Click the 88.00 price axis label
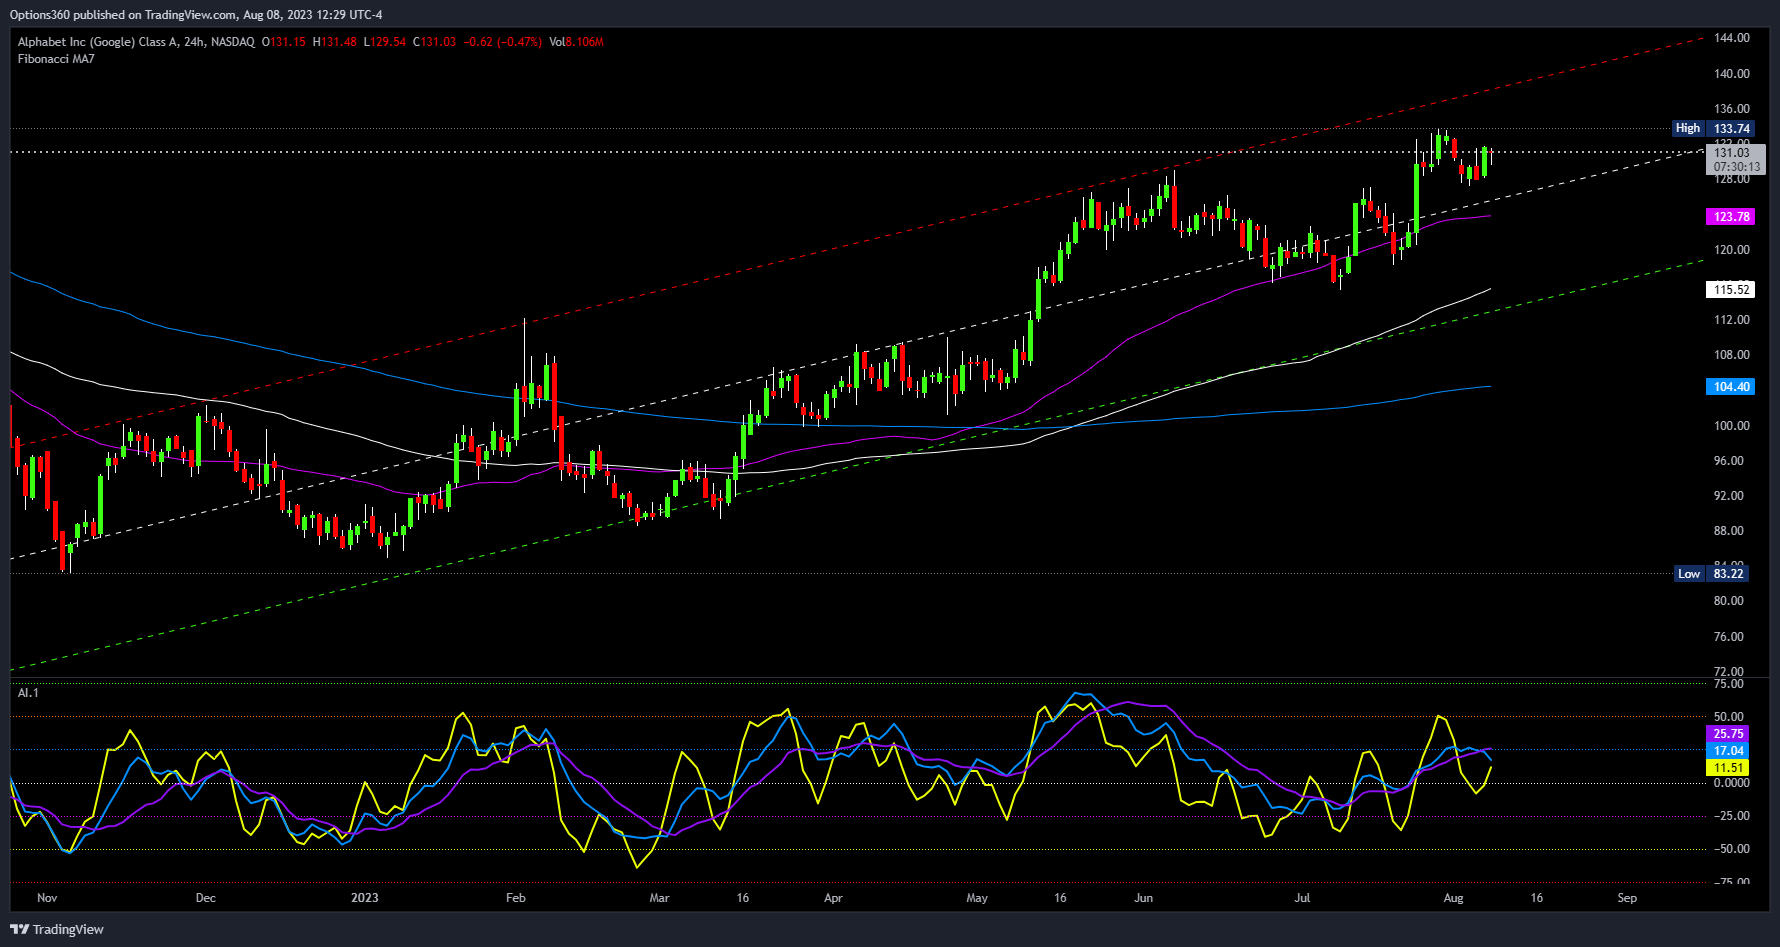 click(x=1728, y=531)
